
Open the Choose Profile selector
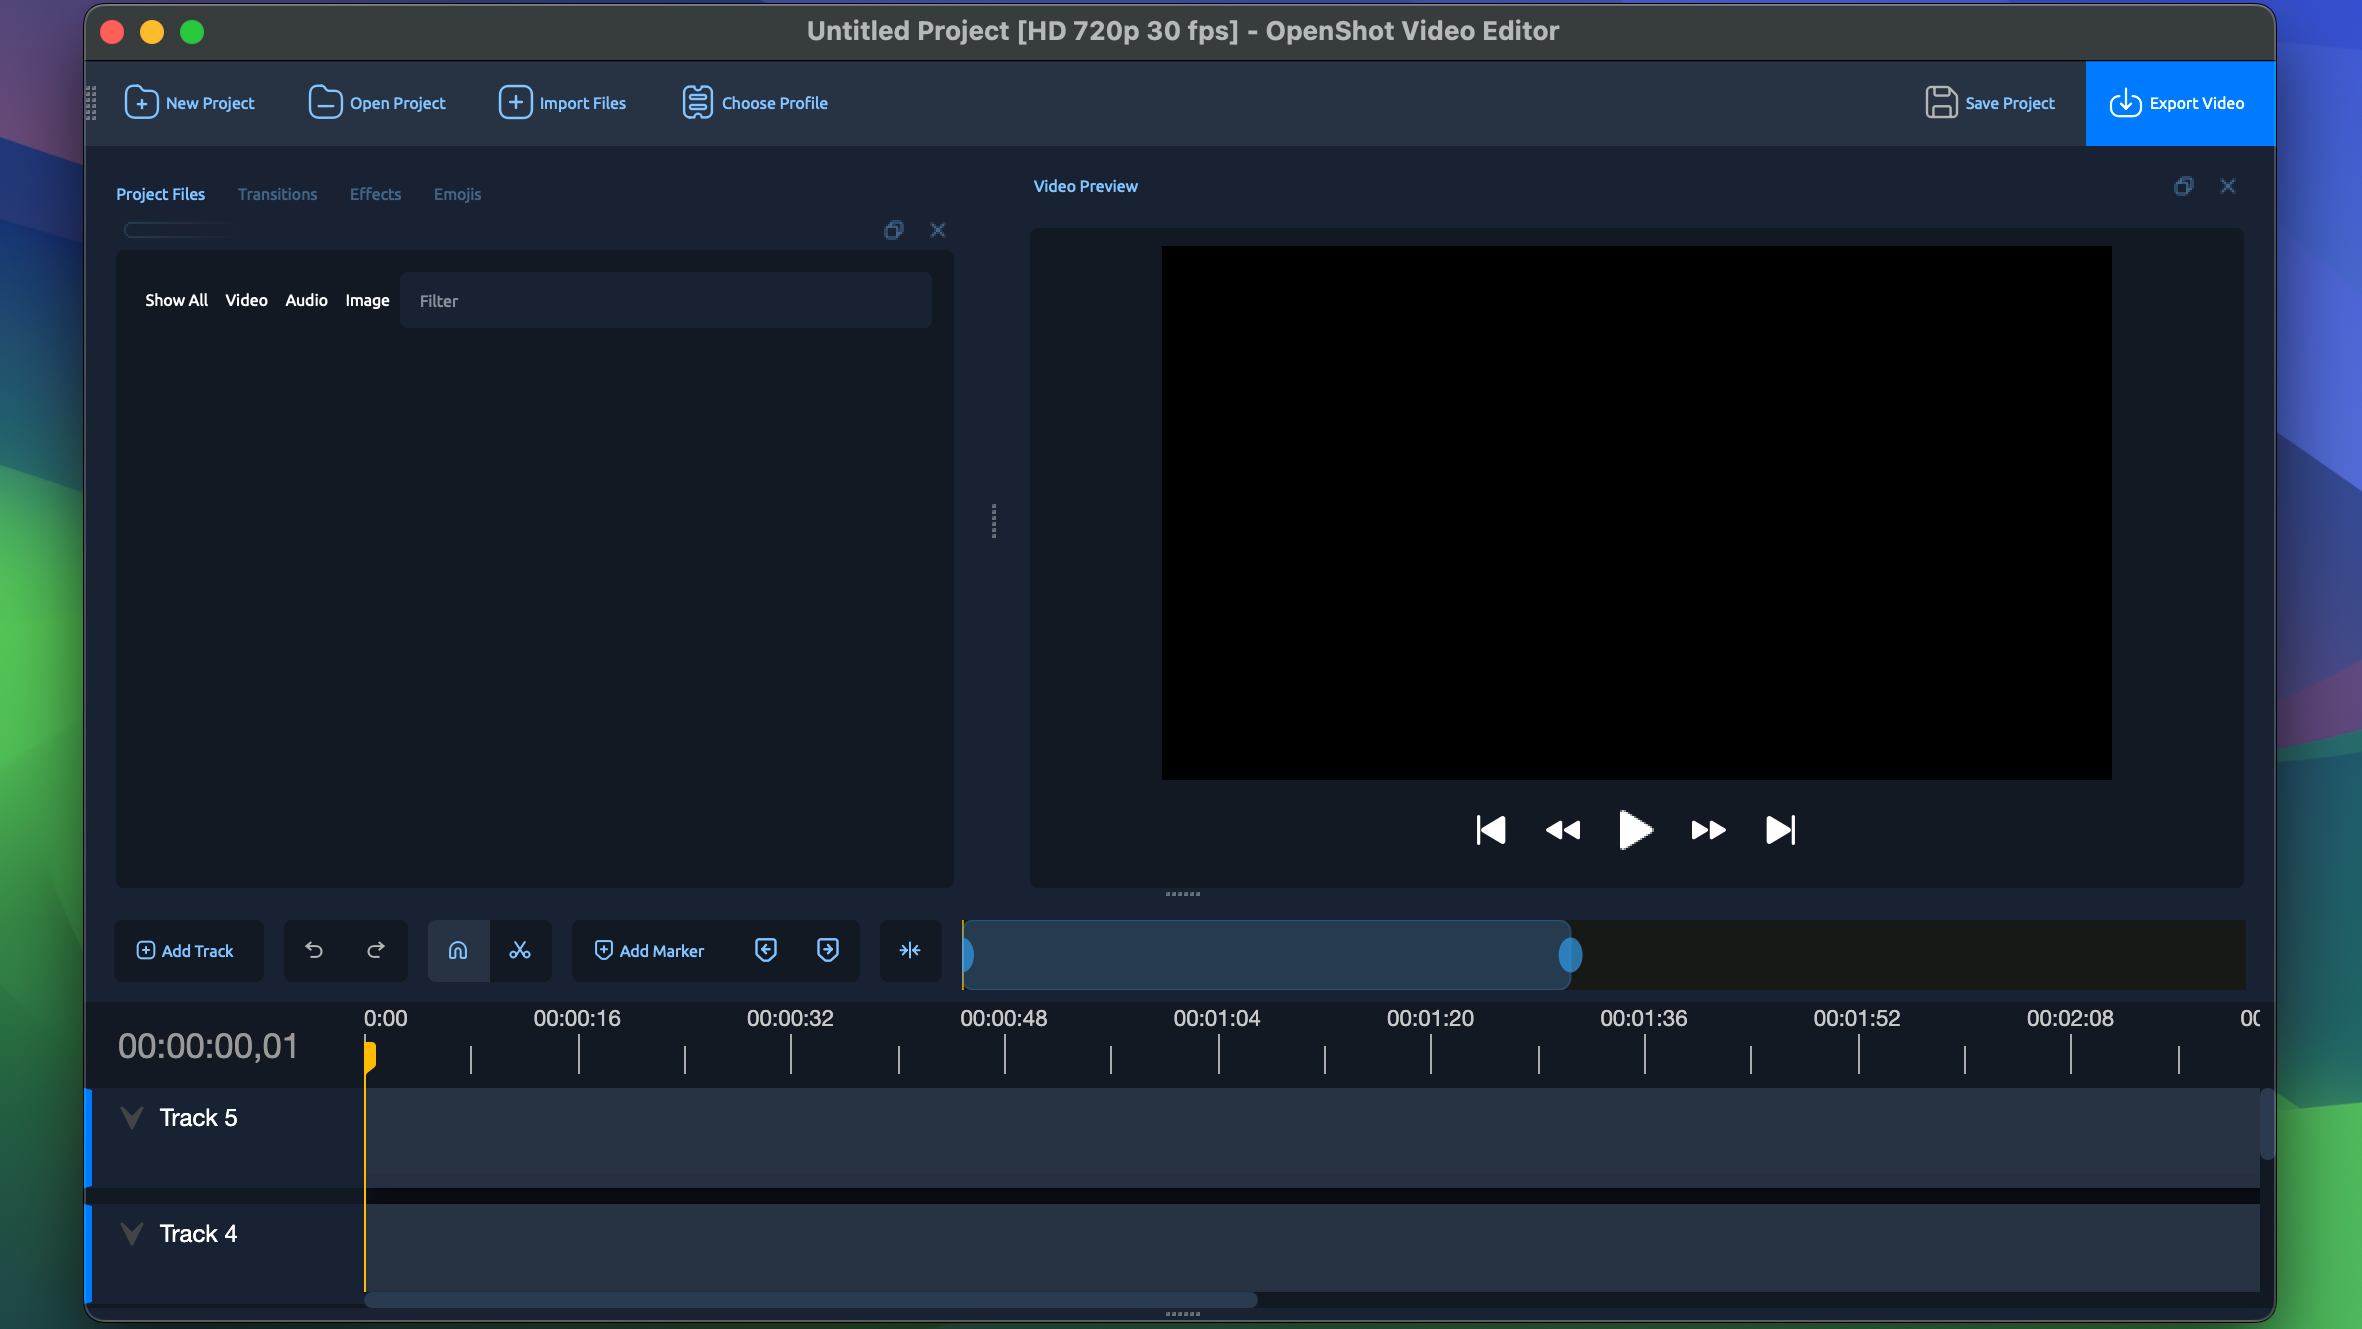click(x=755, y=103)
